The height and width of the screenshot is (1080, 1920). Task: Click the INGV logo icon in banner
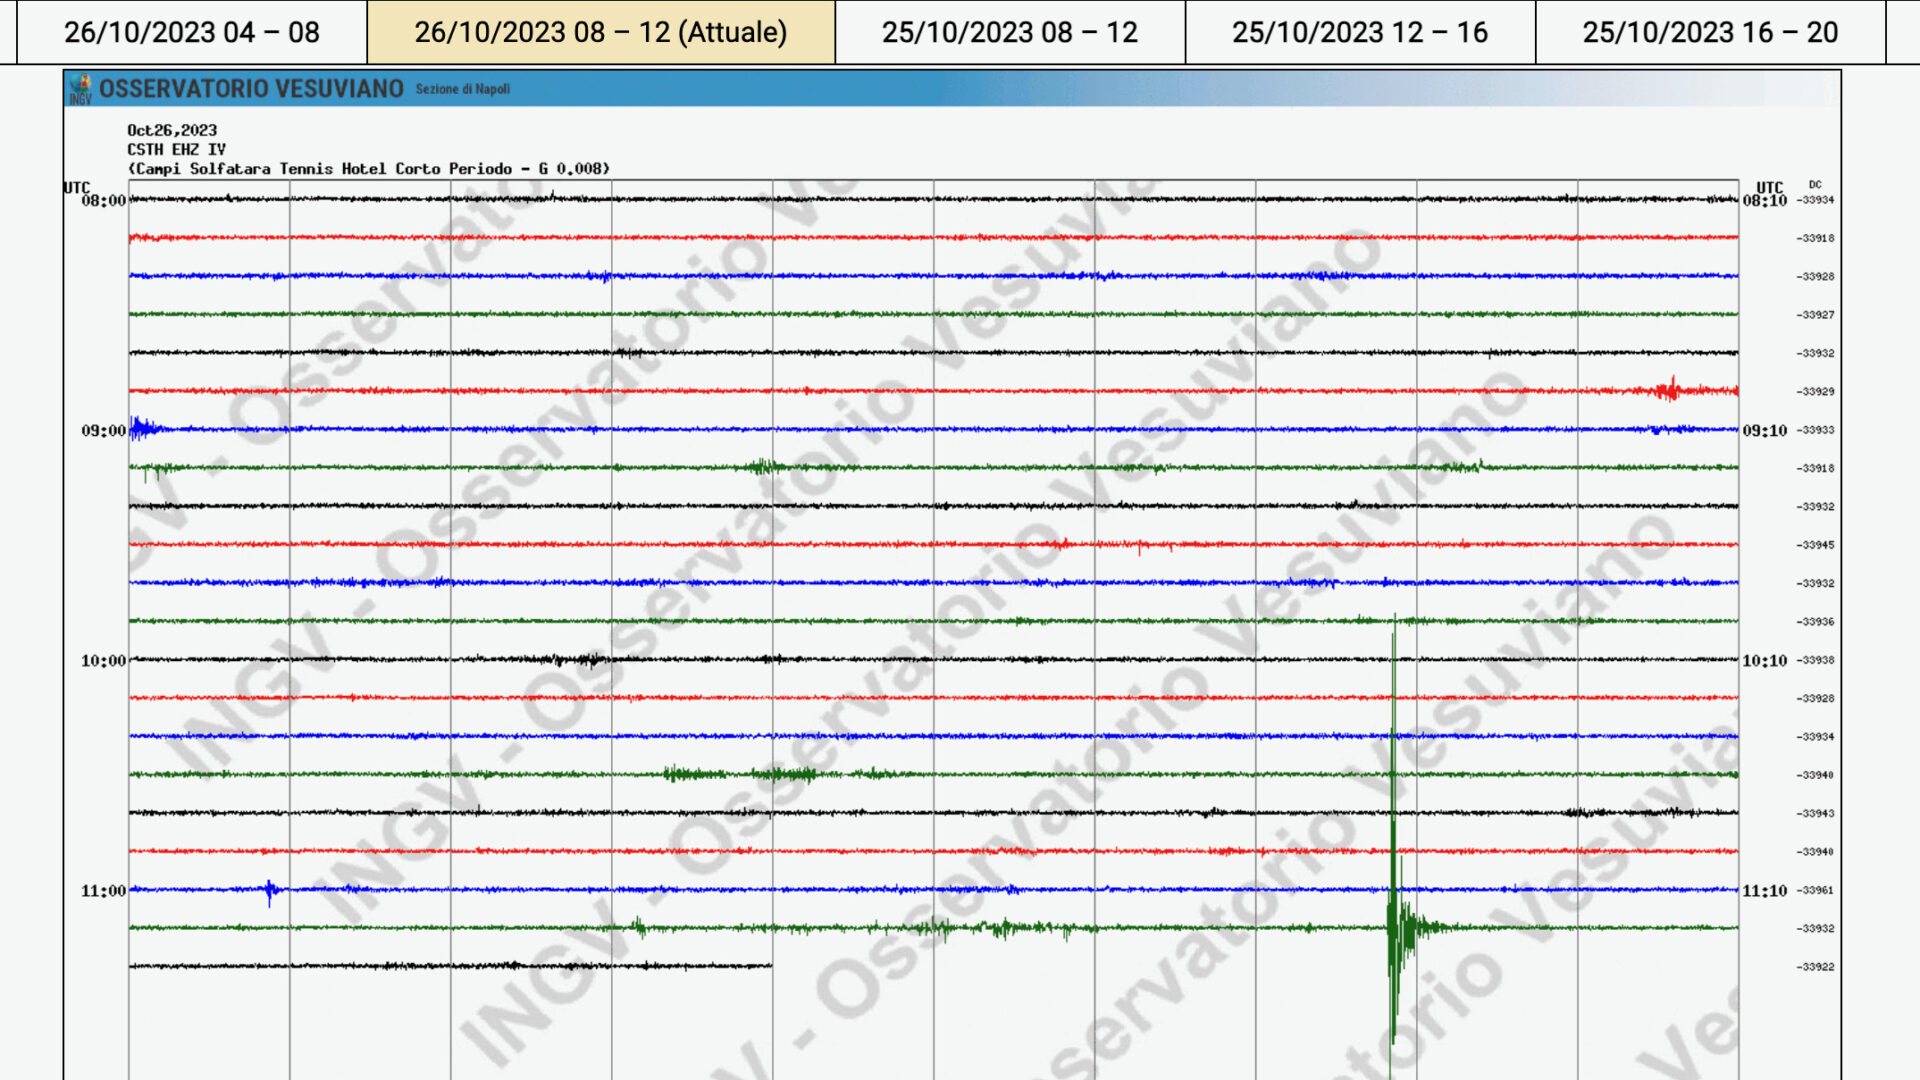(x=81, y=89)
